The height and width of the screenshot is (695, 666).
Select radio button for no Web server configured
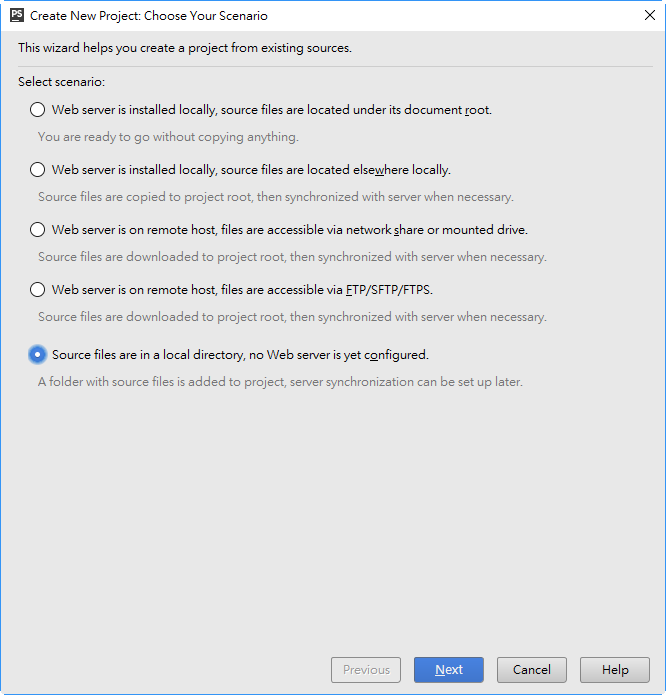click(x=37, y=355)
